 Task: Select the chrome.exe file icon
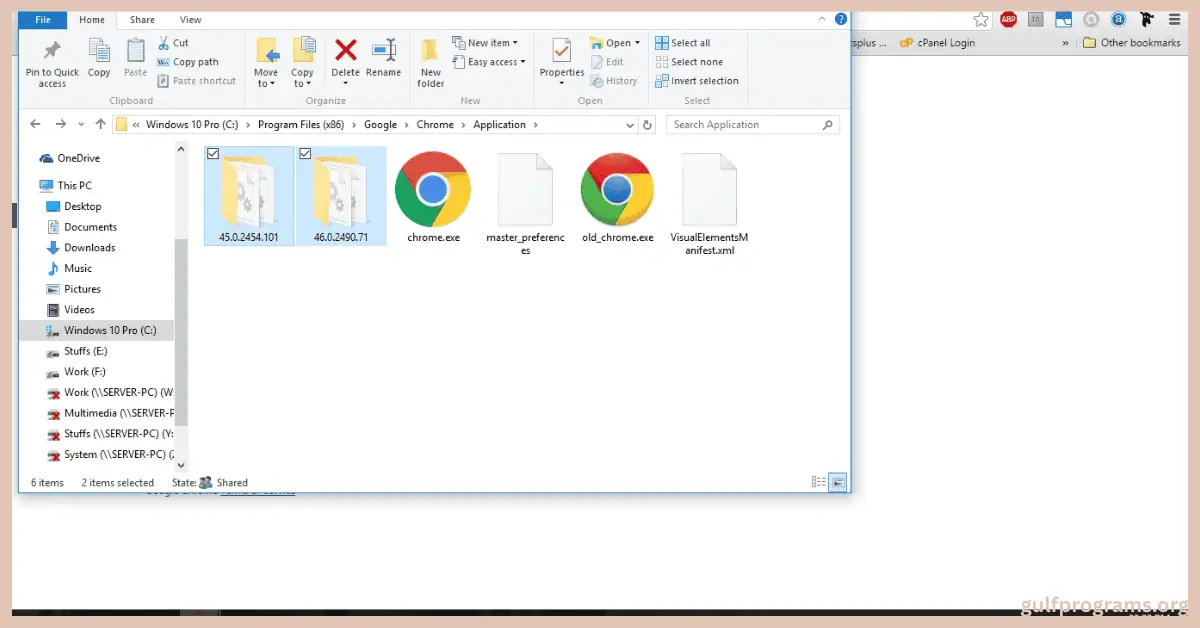click(433, 189)
